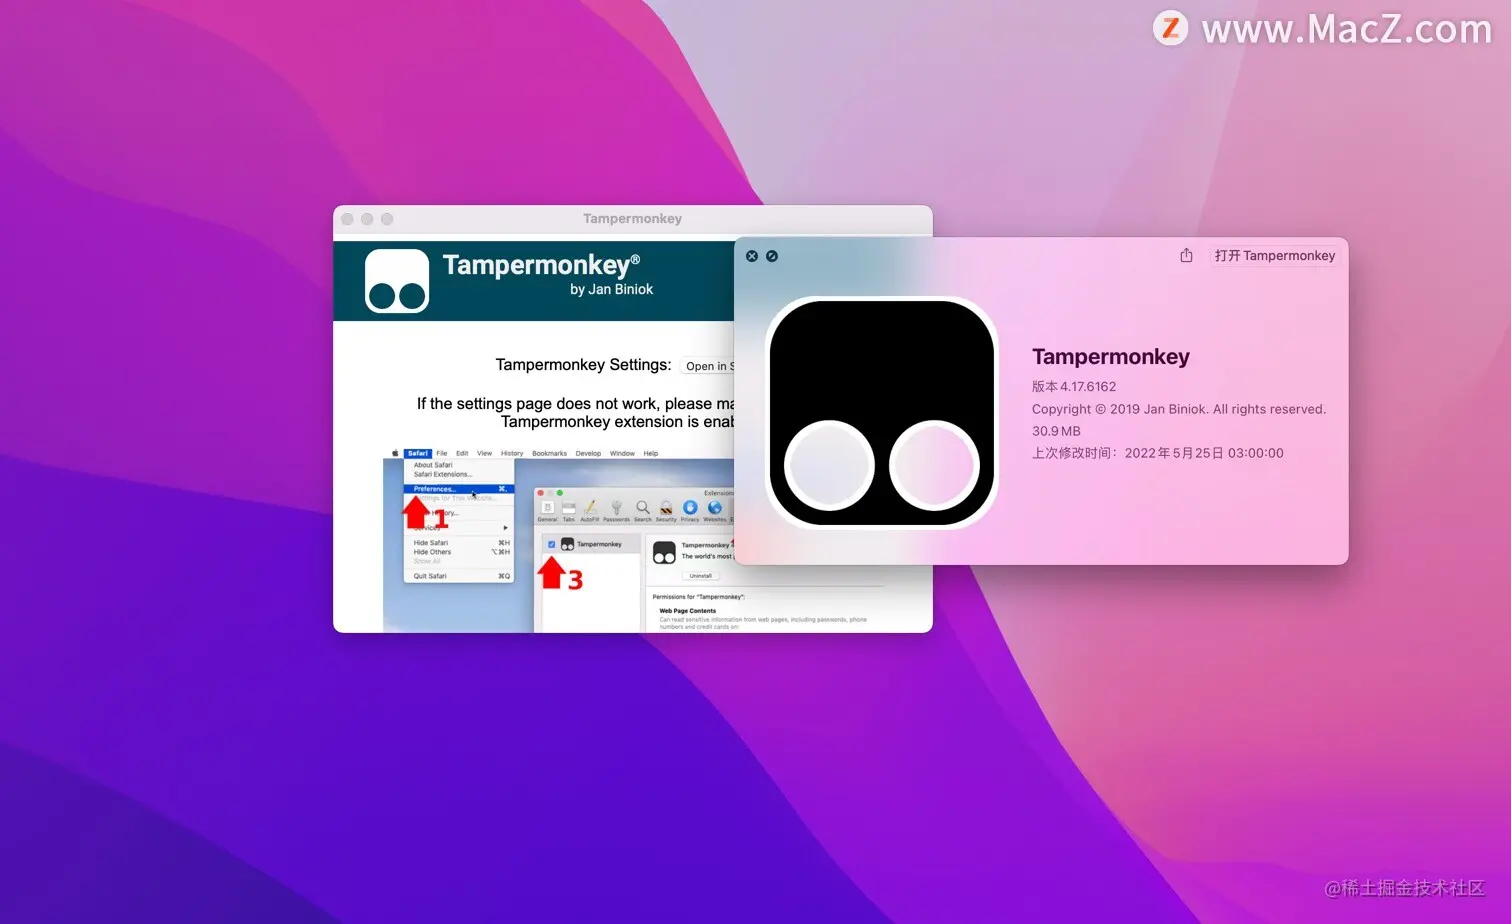This screenshot has width=1511, height=924.
Task: Close the Tampermonkey window using the leftmost title bar button
Action: [347, 219]
